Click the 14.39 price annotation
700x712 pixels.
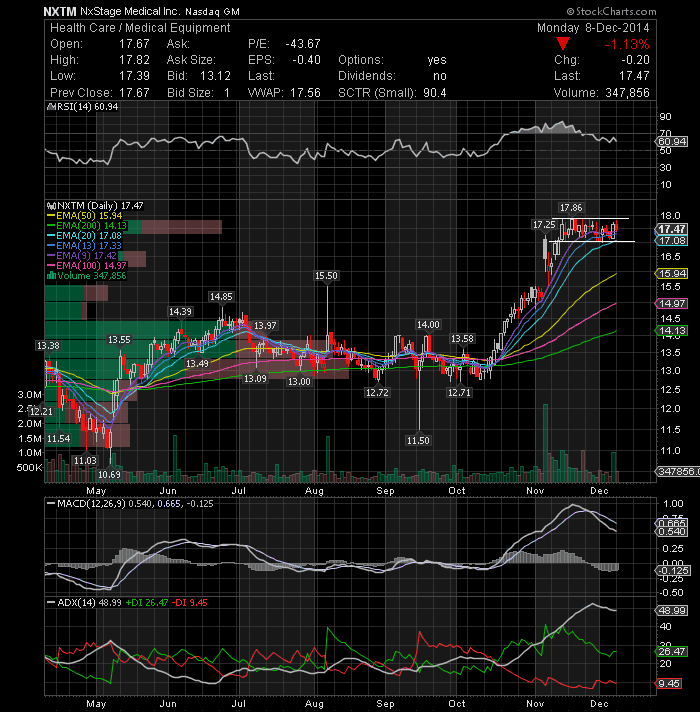click(180, 312)
